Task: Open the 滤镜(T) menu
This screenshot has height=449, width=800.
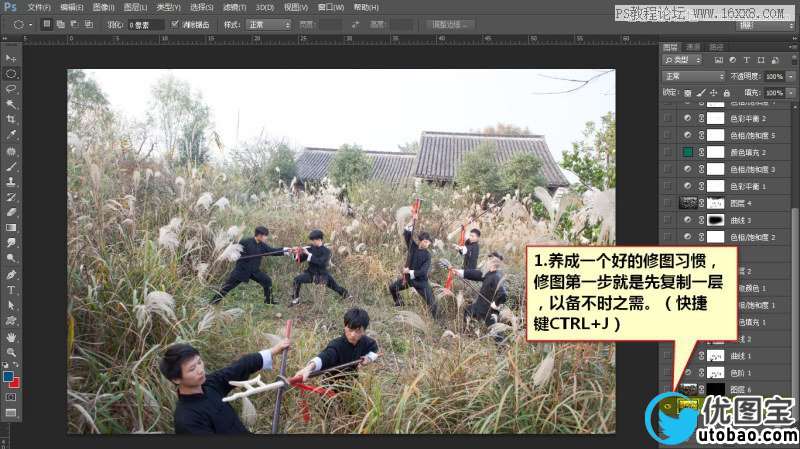Action: [234, 7]
